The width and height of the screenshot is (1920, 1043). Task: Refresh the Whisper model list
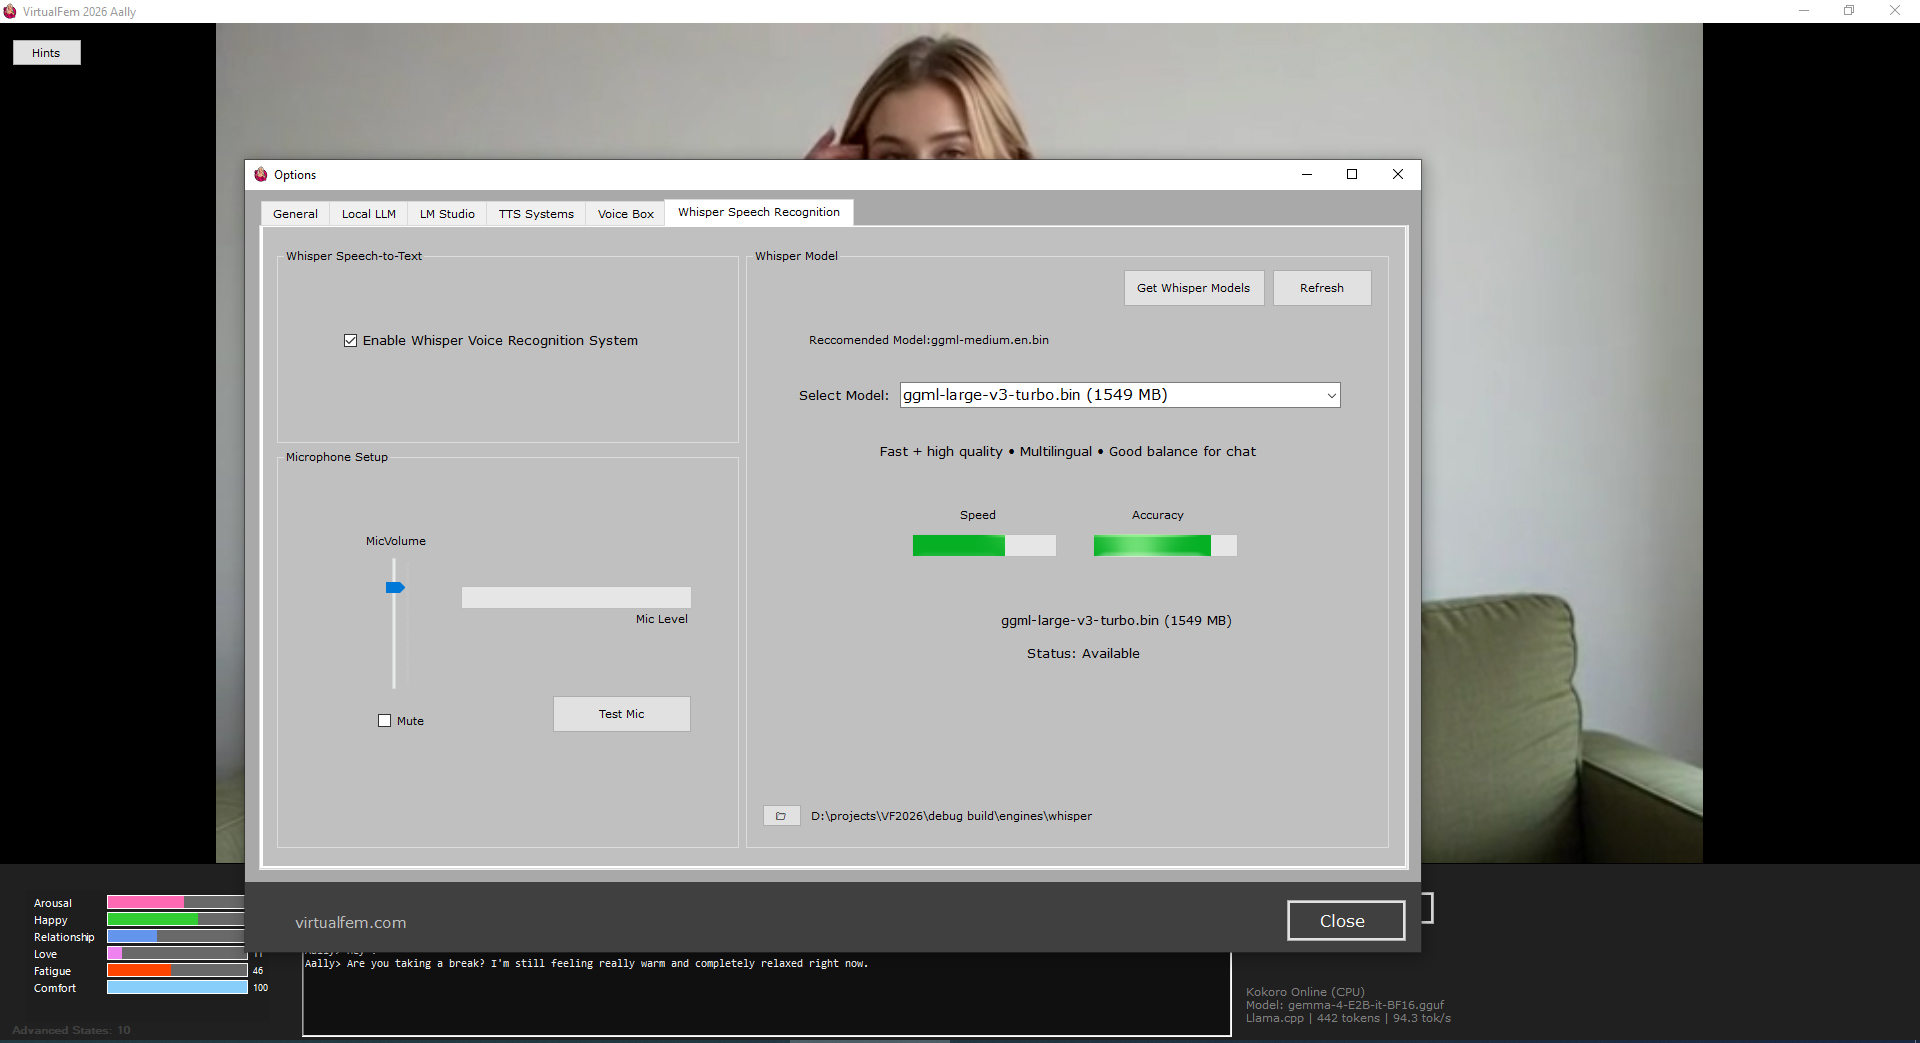[x=1322, y=288]
